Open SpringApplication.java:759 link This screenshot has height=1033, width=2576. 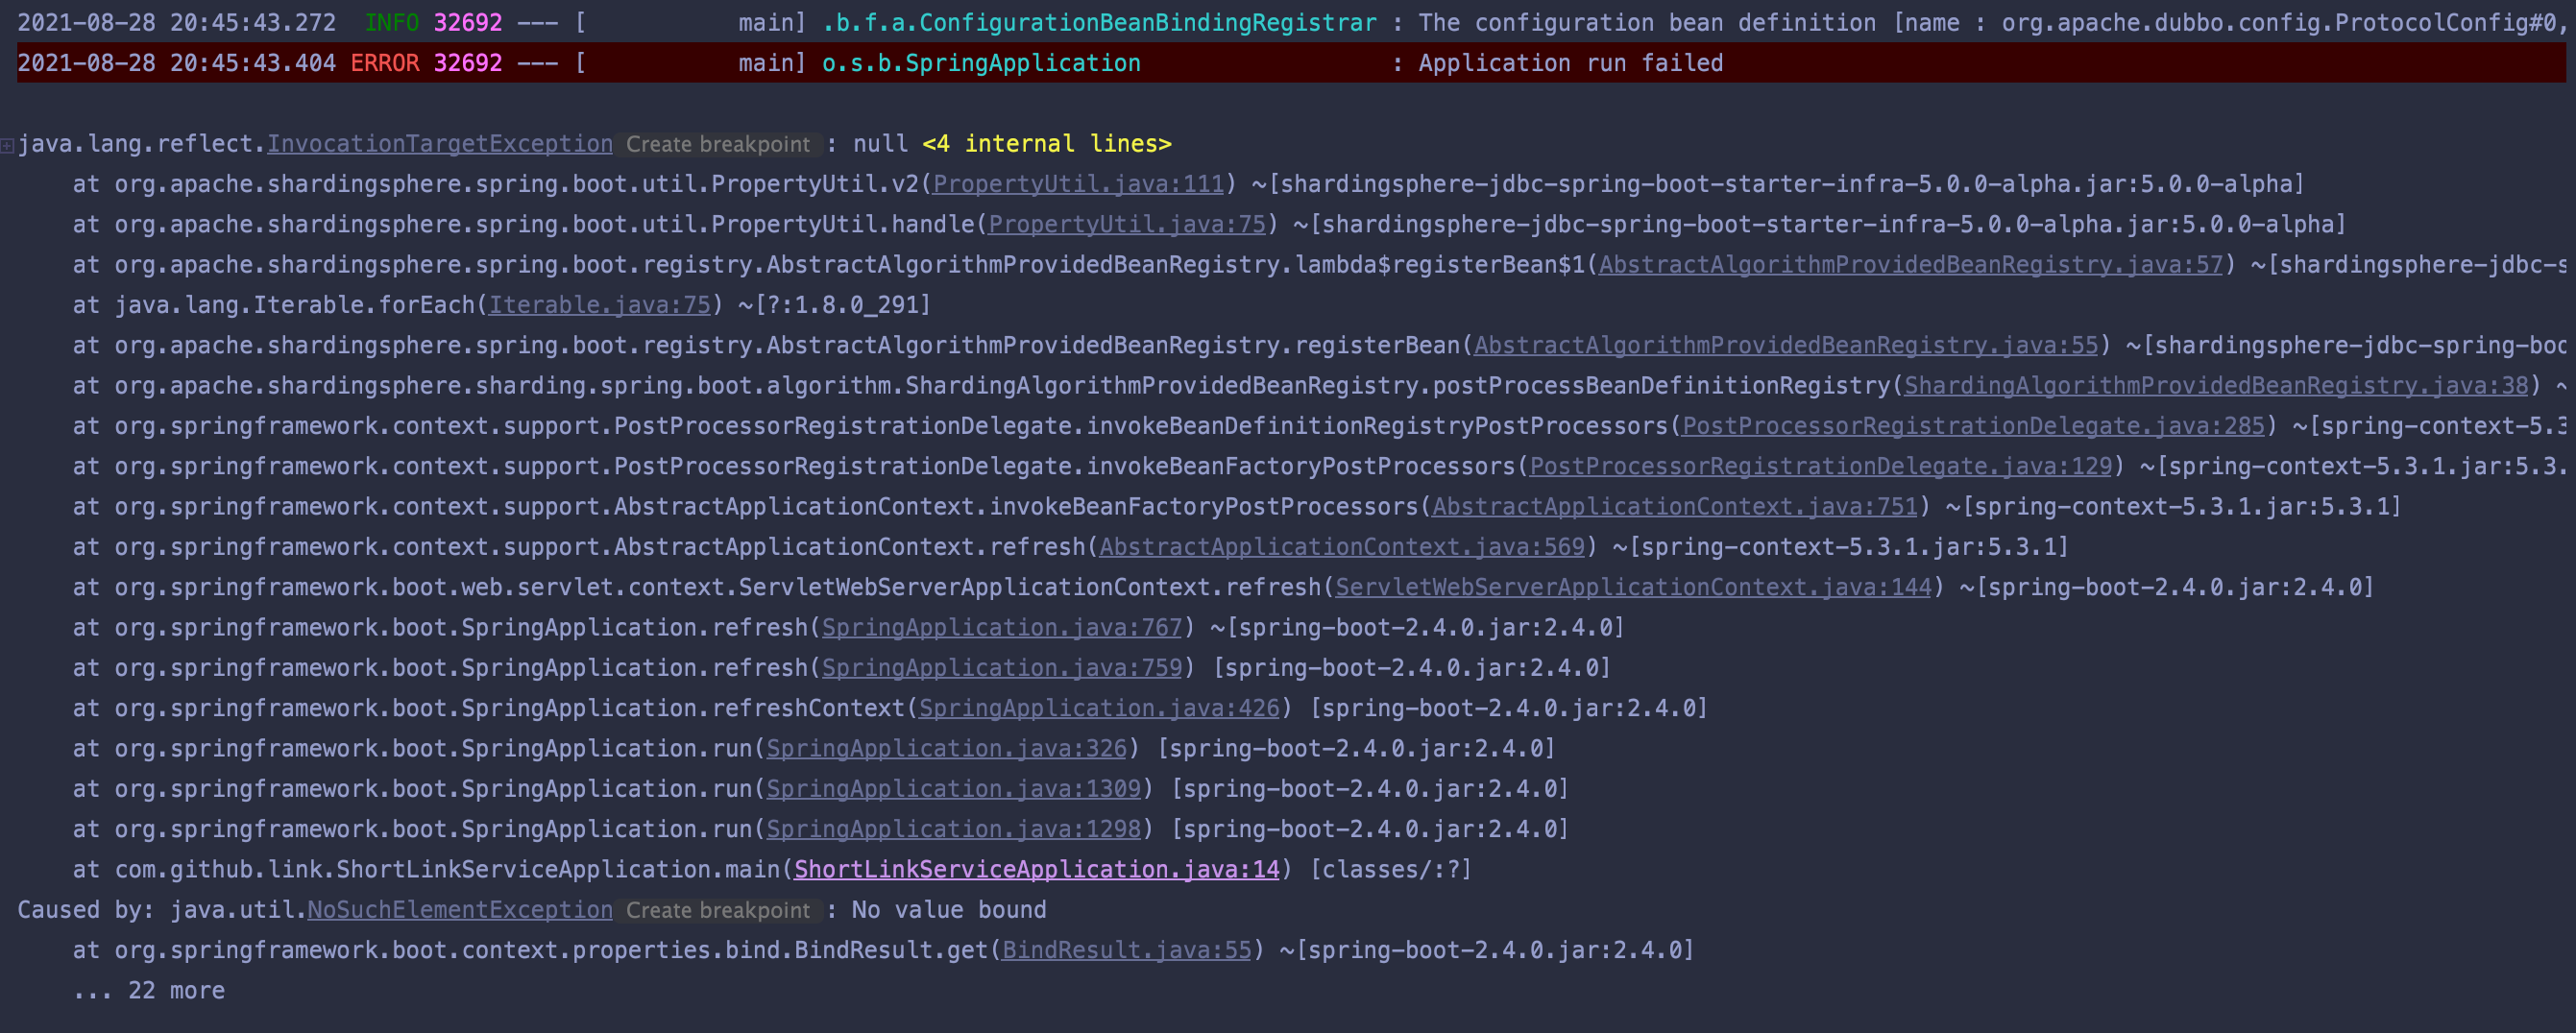pos(1002,668)
